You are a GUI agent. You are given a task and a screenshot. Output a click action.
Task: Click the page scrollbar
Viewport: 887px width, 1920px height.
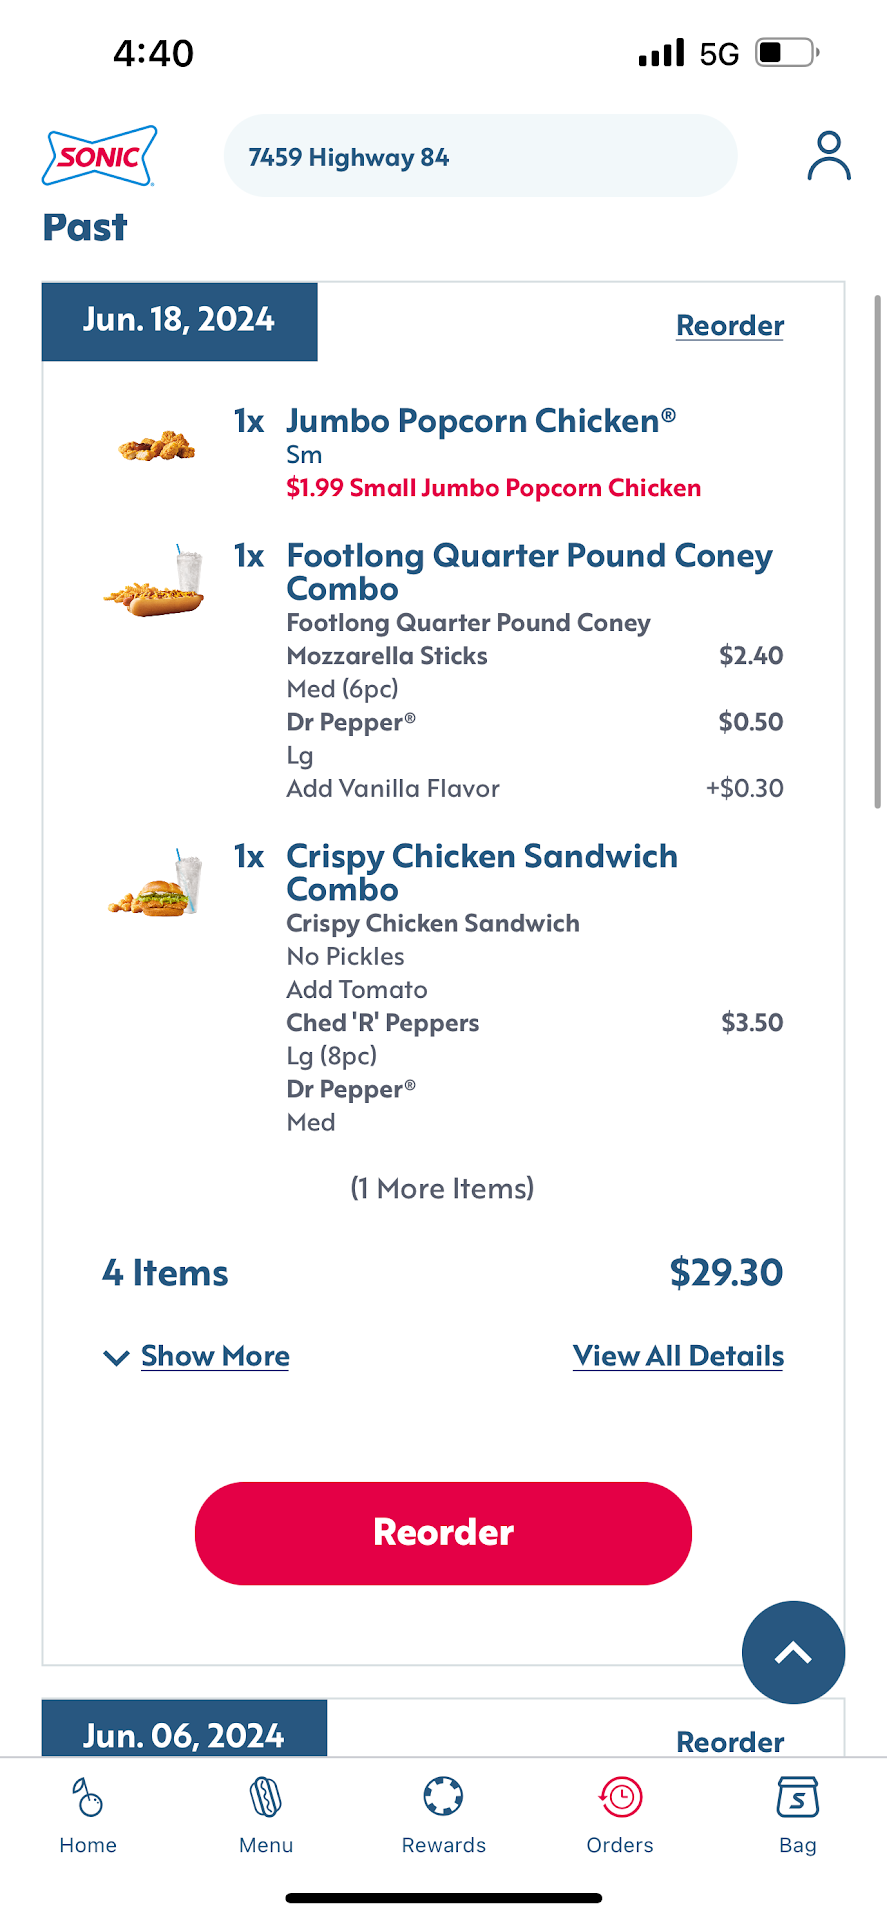click(x=877, y=550)
